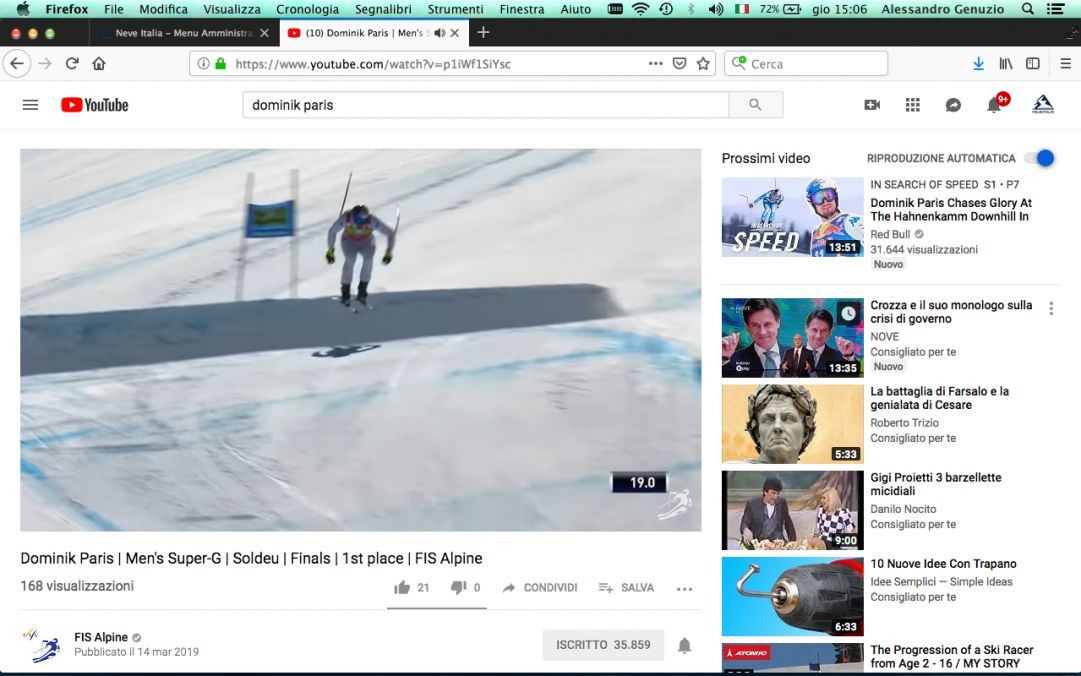
Task: Open the drill Trapano thumbnail
Action: (x=792, y=597)
